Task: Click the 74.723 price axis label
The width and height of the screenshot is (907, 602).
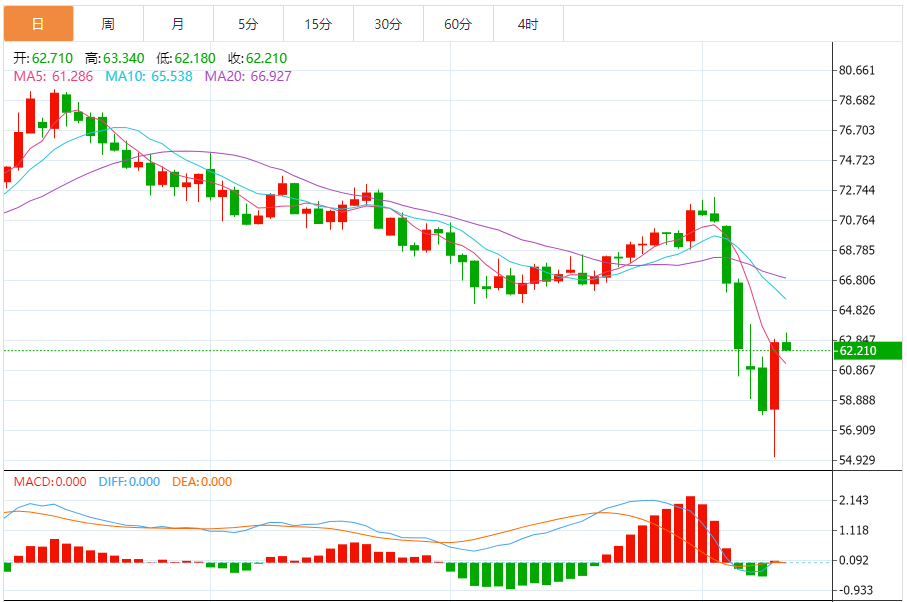Action: click(857, 160)
